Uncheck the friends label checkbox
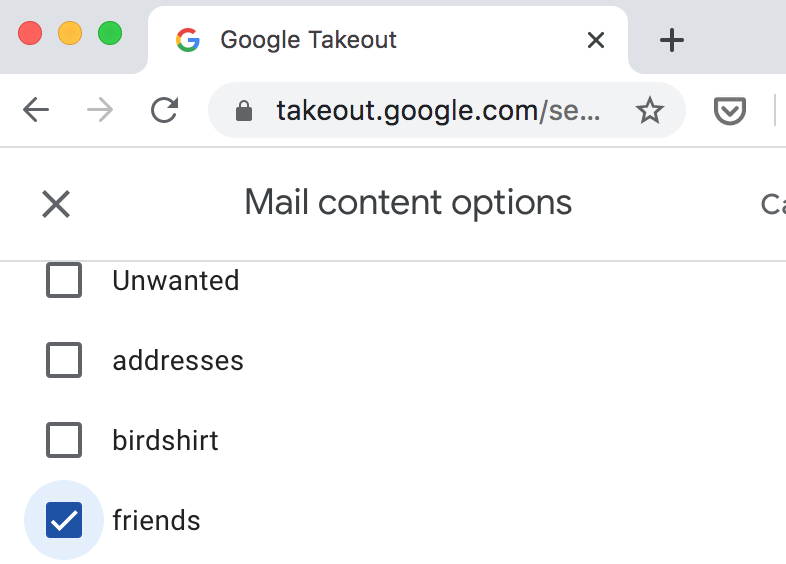The height and width of the screenshot is (564, 786). [x=64, y=520]
